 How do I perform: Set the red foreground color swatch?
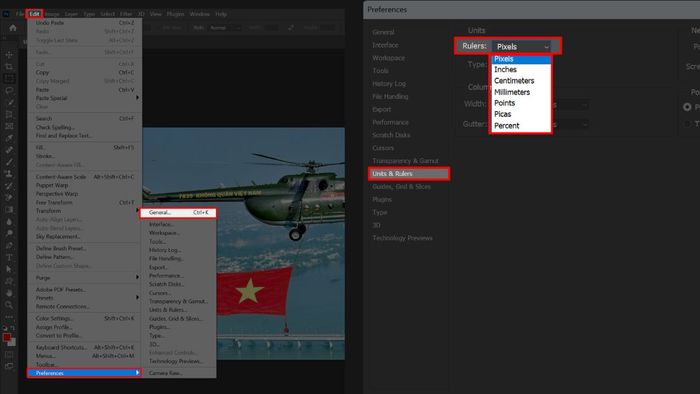(7, 337)
